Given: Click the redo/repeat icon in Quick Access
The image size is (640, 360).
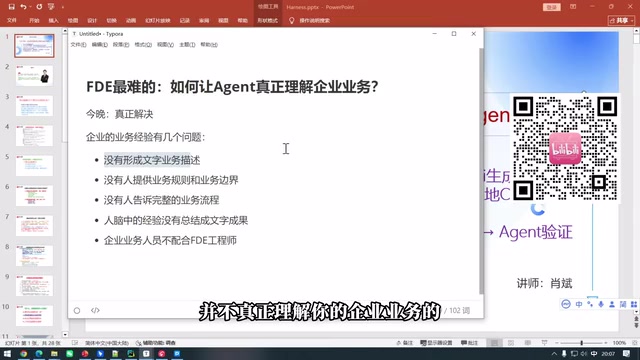Looking at the screenshot, I should tap(39, 7).
